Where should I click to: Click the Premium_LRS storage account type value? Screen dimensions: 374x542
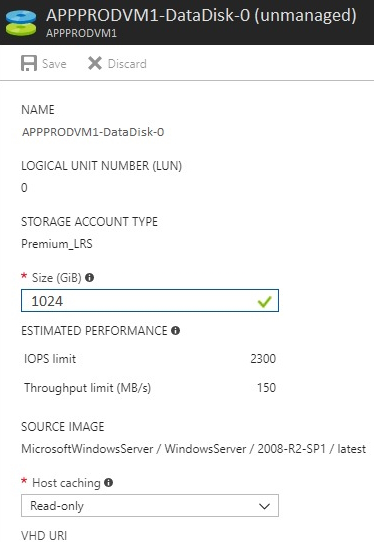(x=57, y=244)
